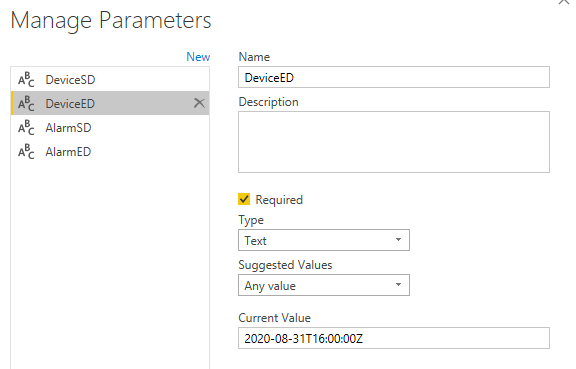Click into the Name field containing DeviceED
576x369 pixels.
point(394,77)
